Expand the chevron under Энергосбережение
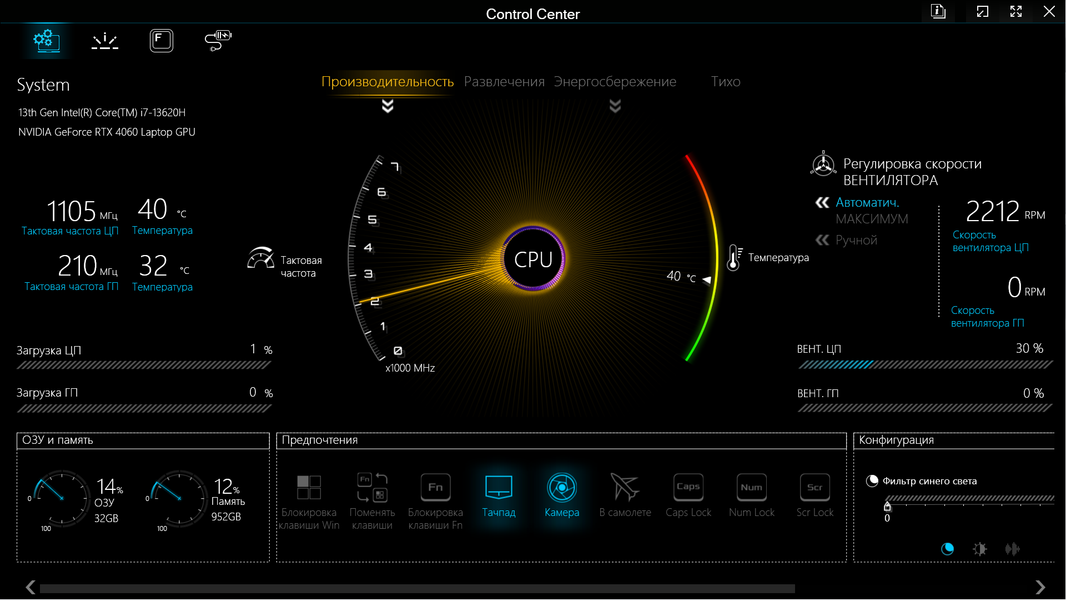Screen dimensions: 1066x600 tap(615, 105)
